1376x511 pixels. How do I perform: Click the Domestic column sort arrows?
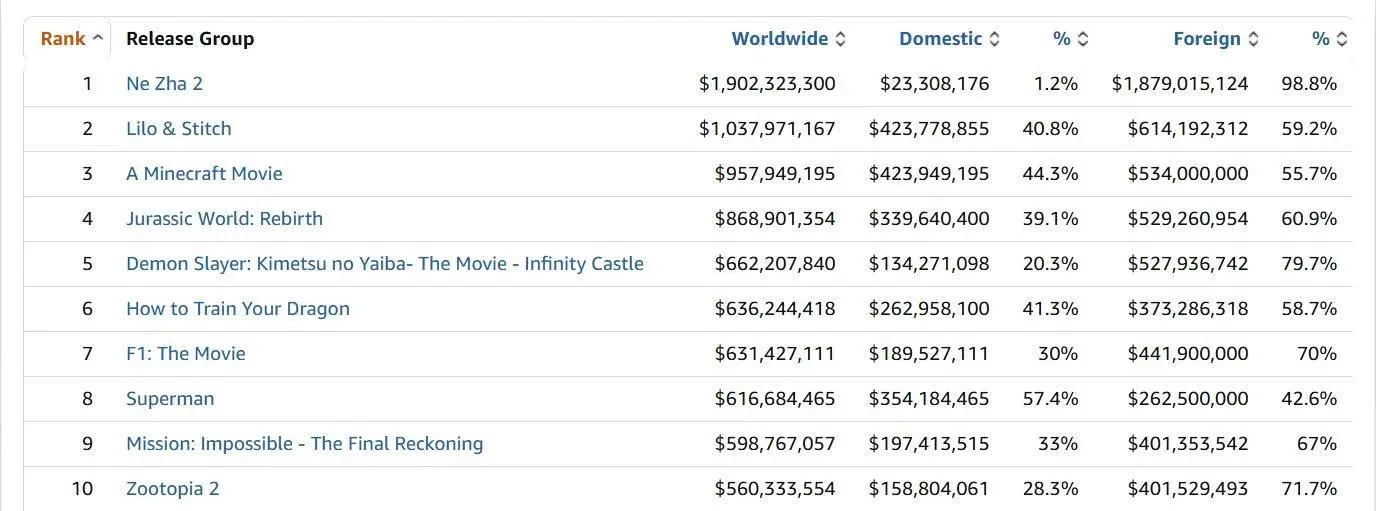pos(994,39)
